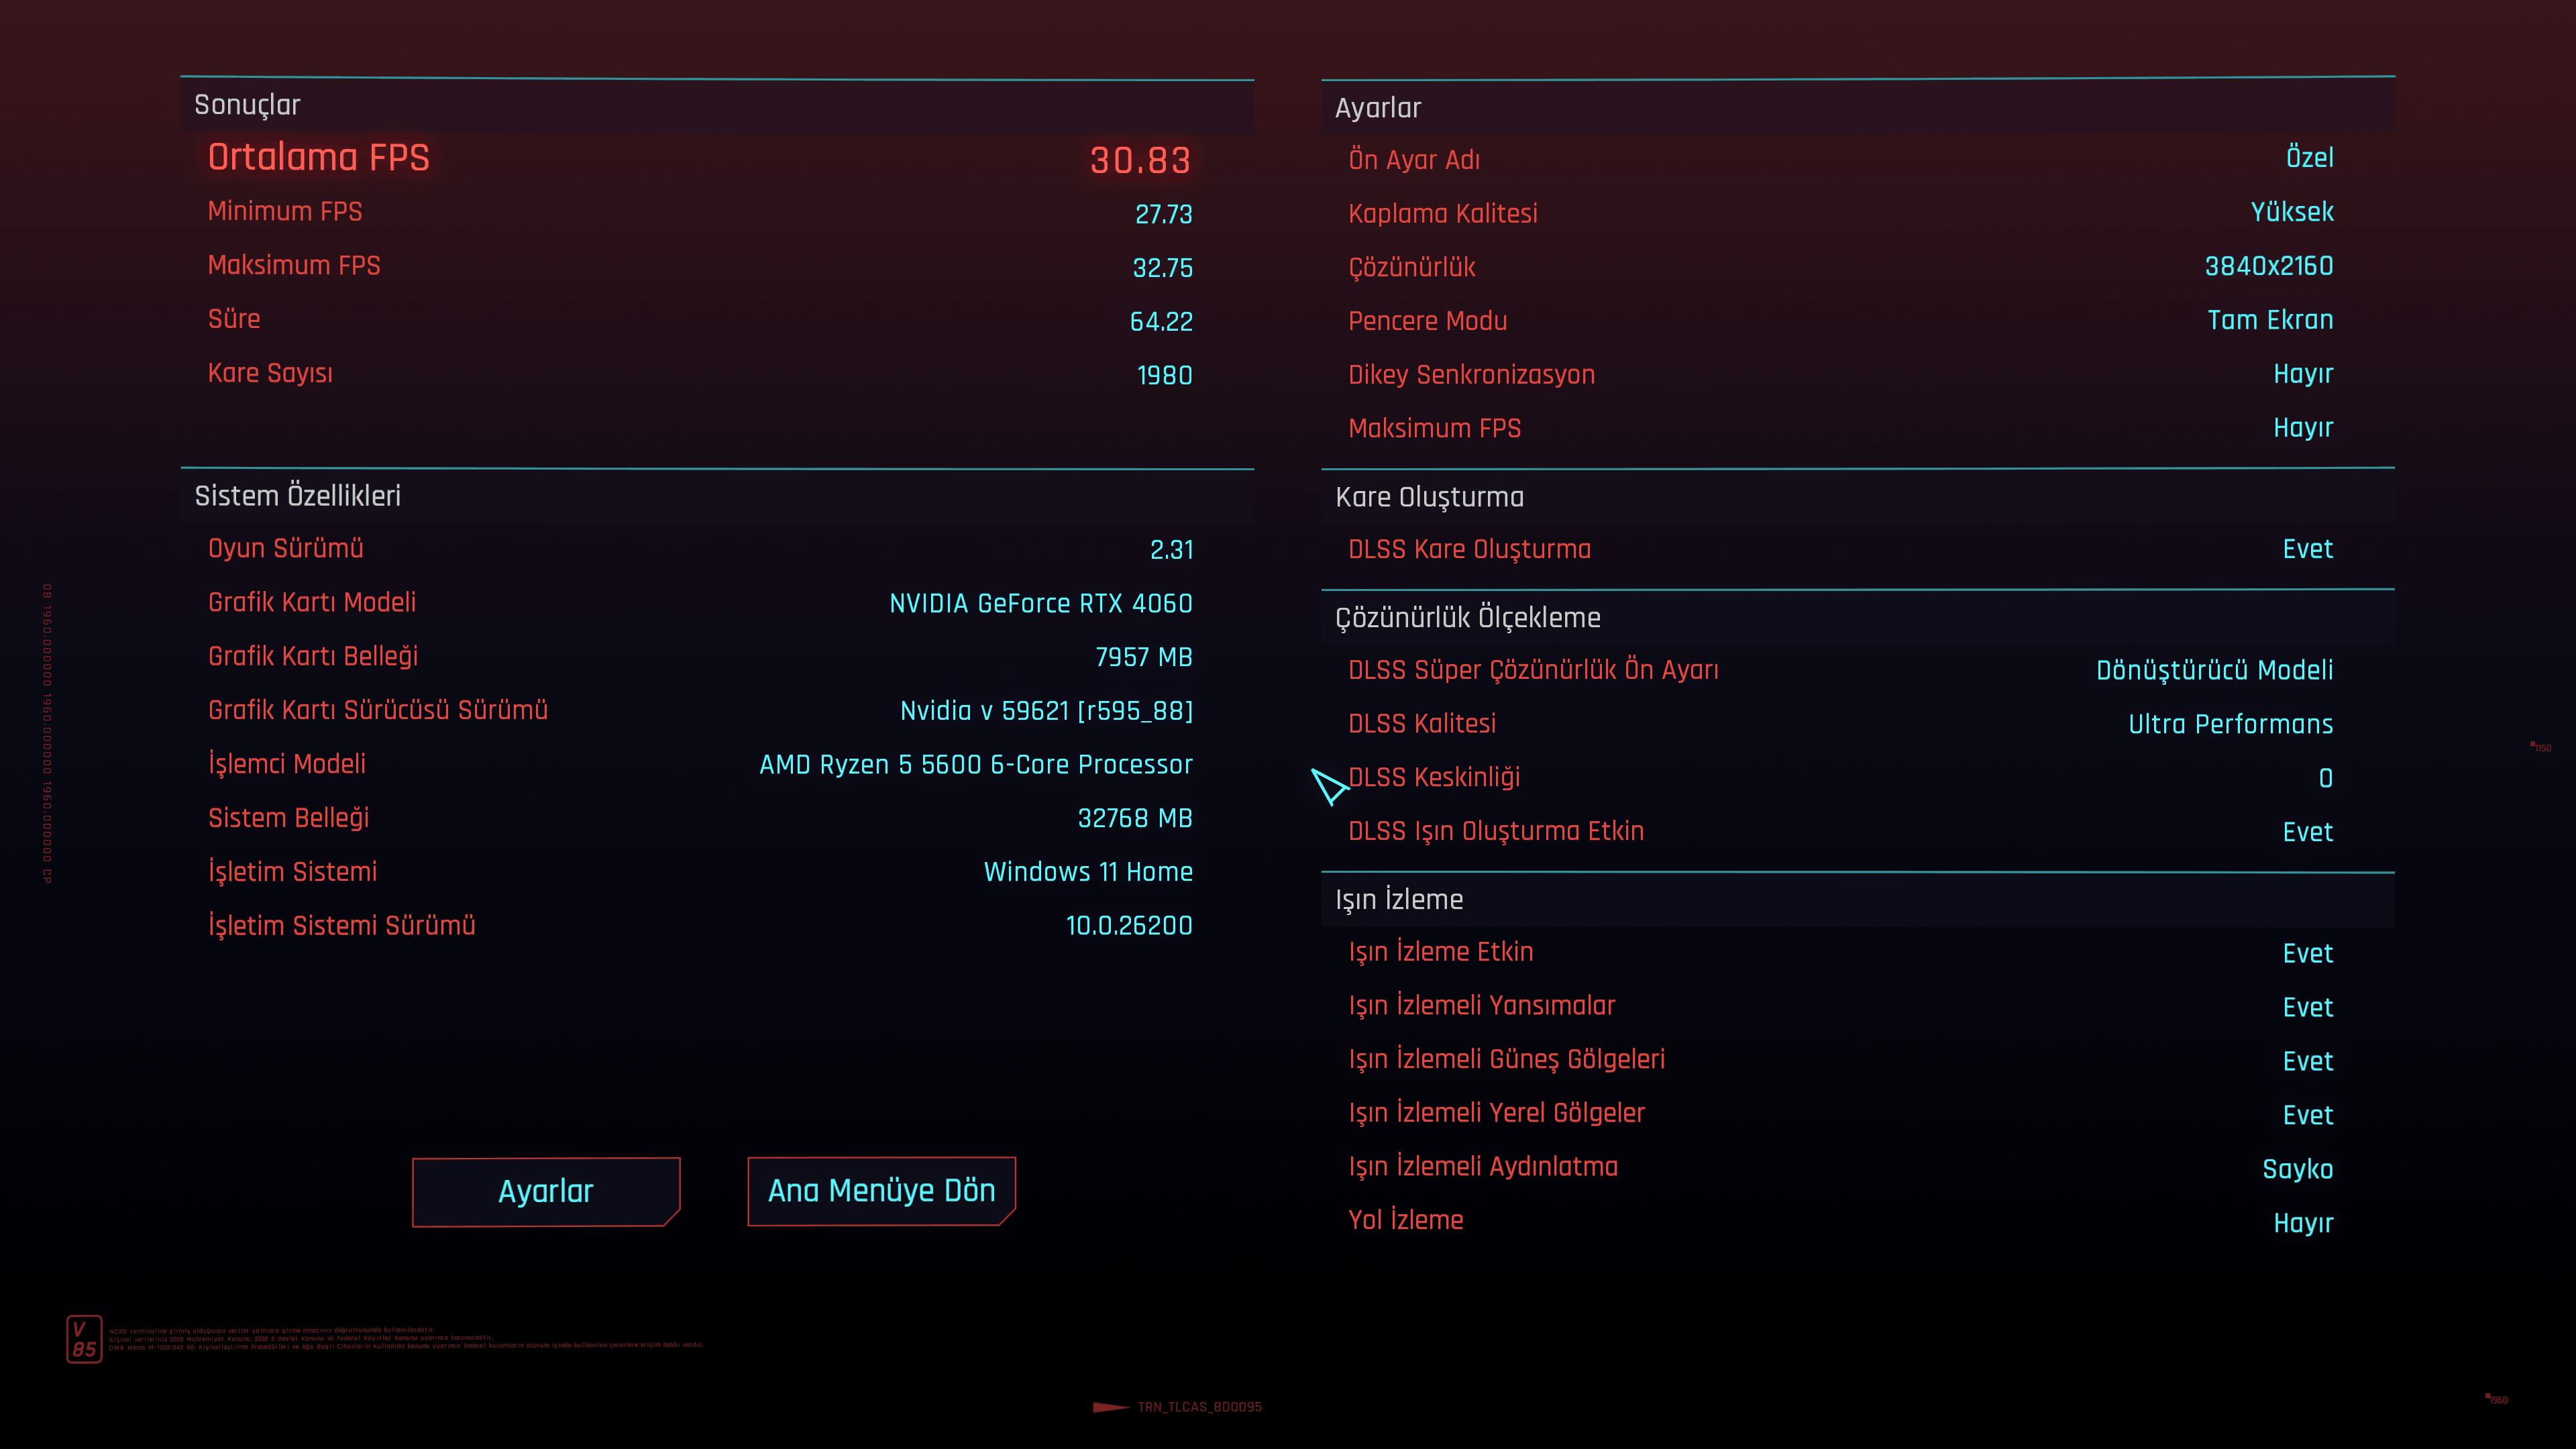Click DLSS Kare Oluşturma value Evet
This screenshot has height=1449, width=2576.
point(2307,549)
